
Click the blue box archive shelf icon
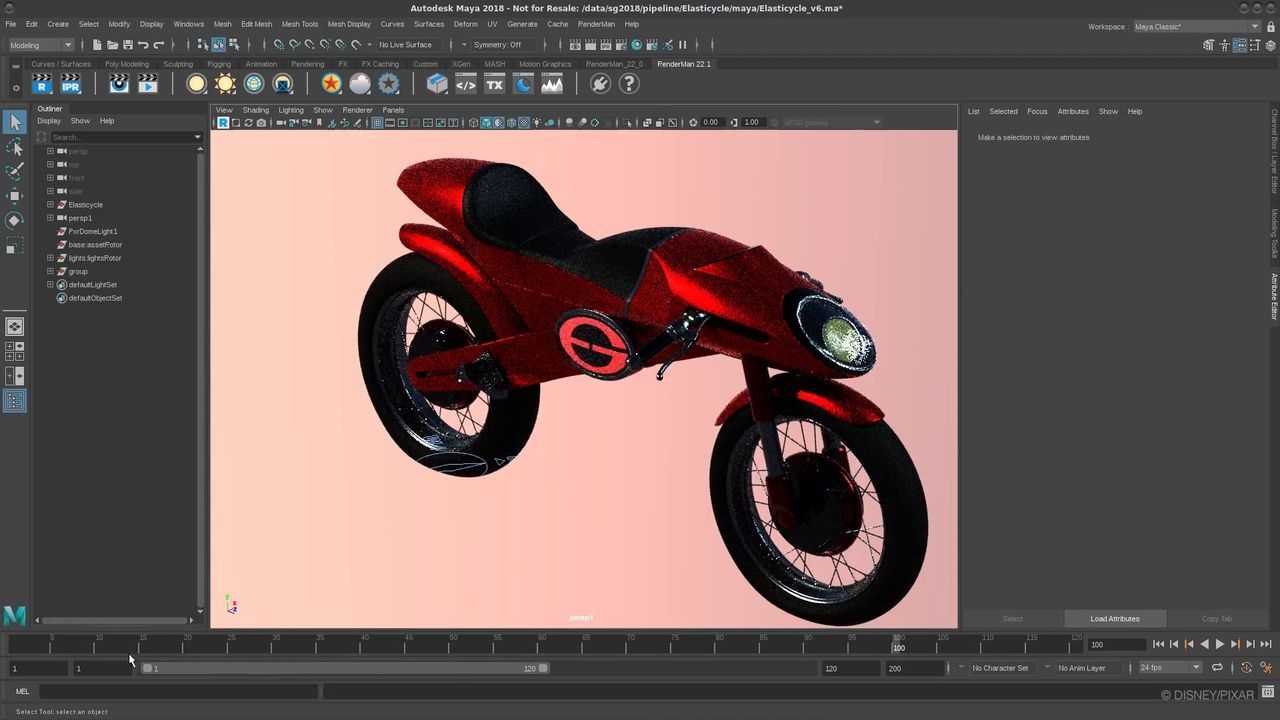437,84
